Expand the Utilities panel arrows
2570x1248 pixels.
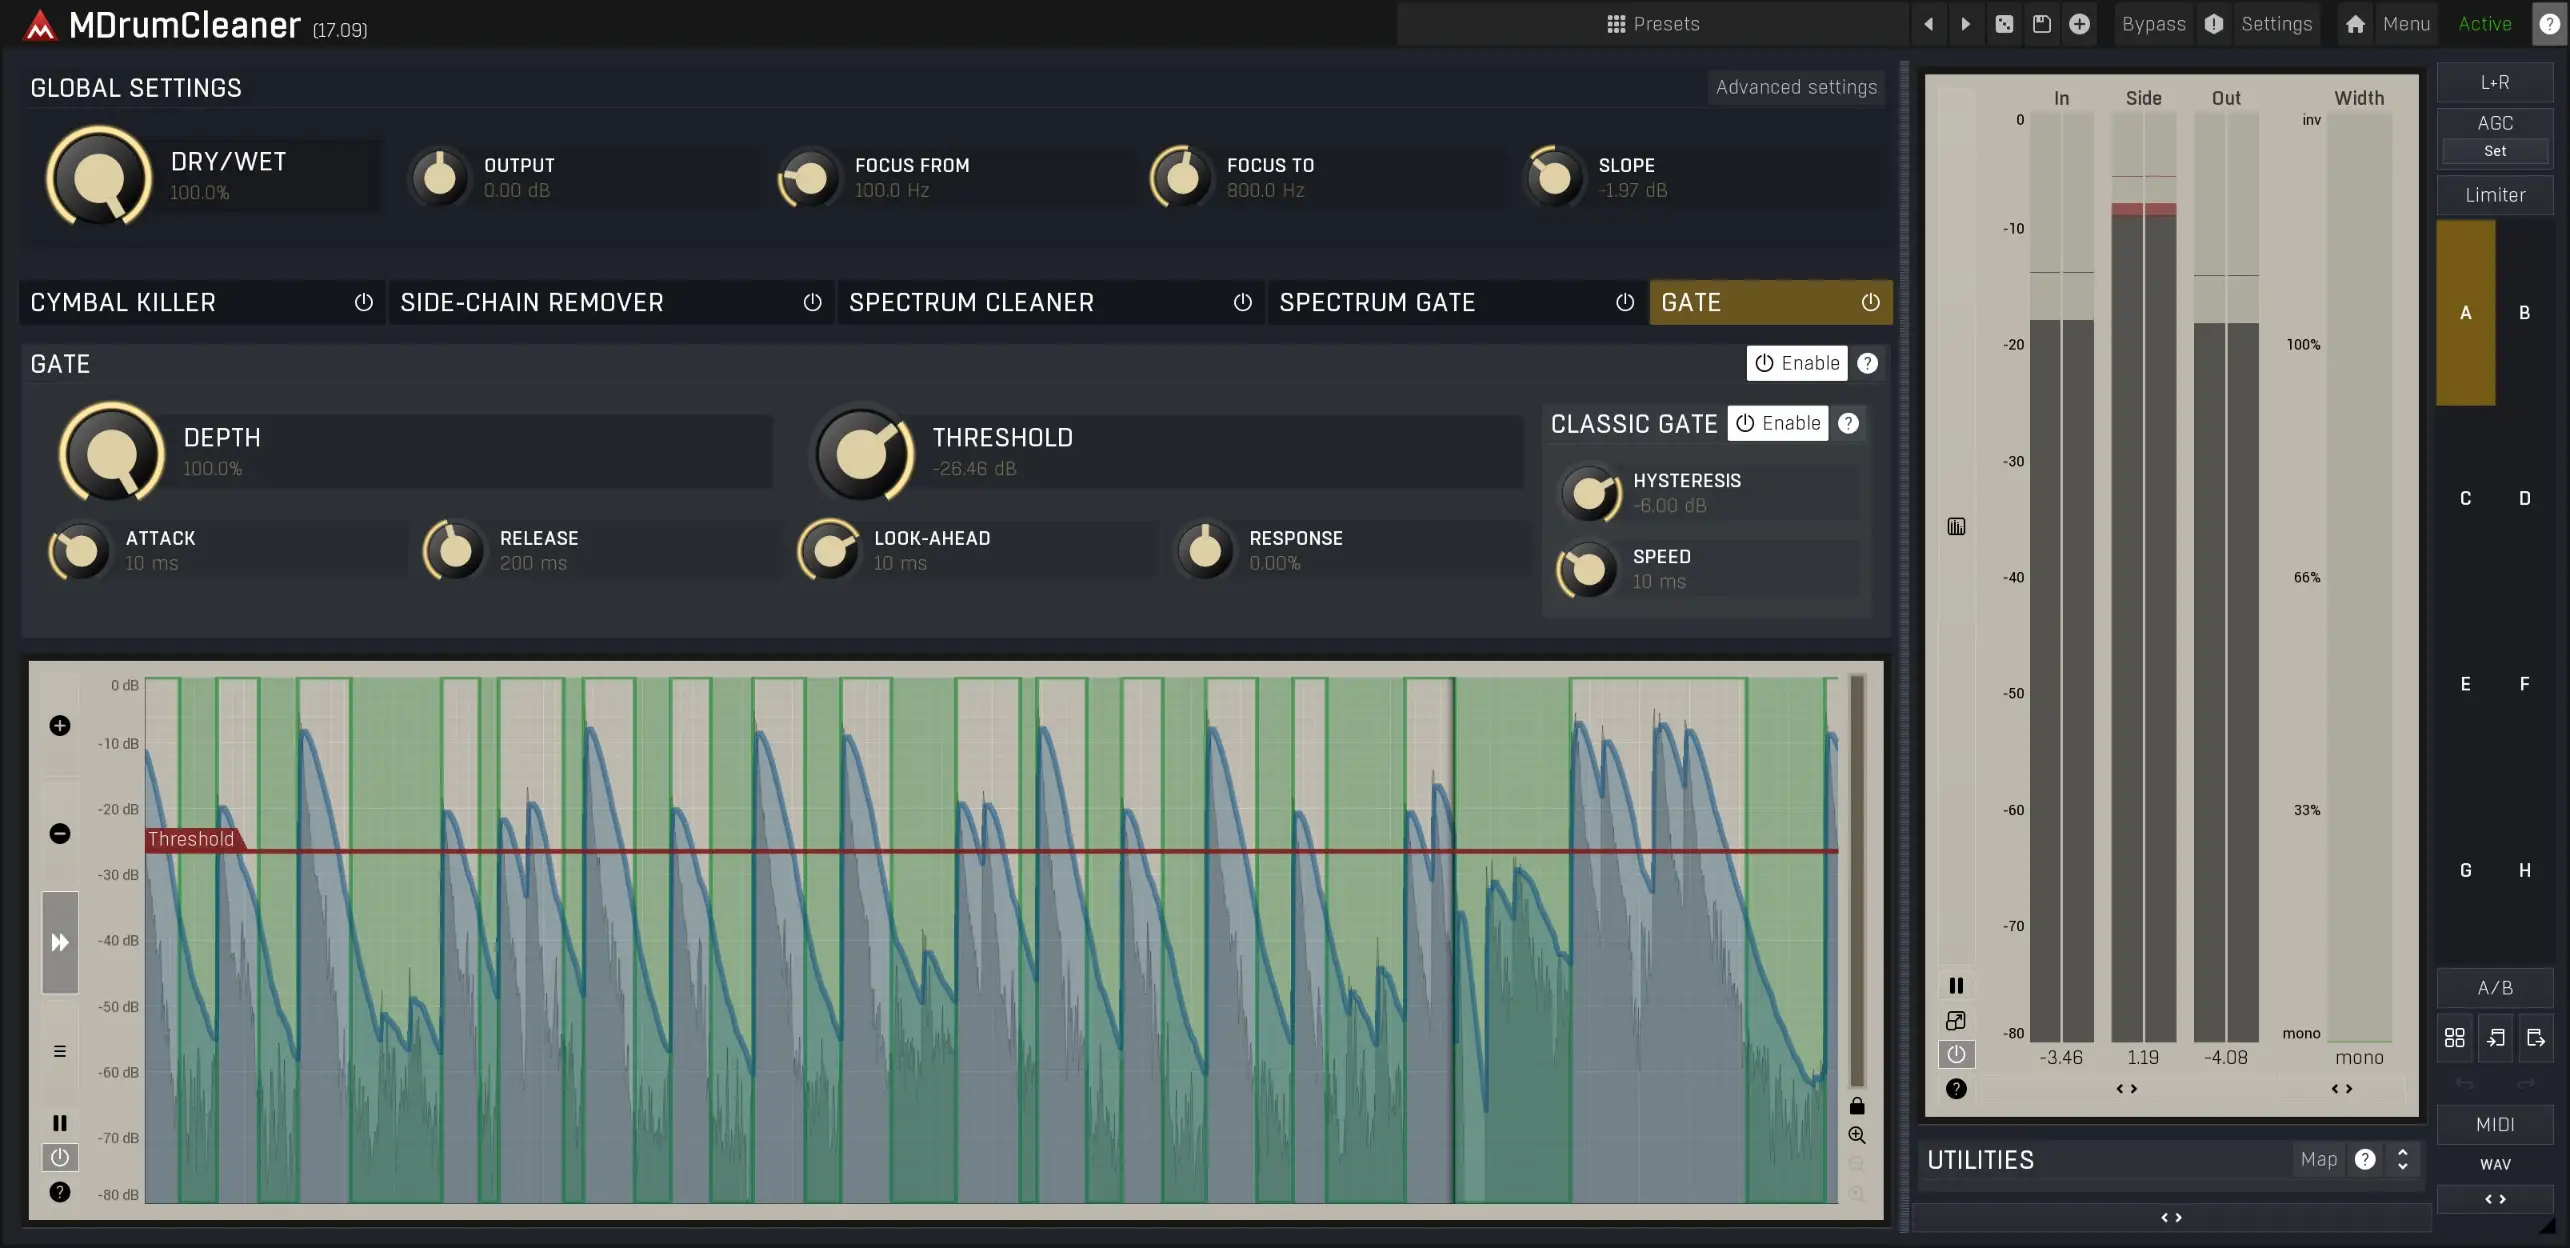2402,1159
